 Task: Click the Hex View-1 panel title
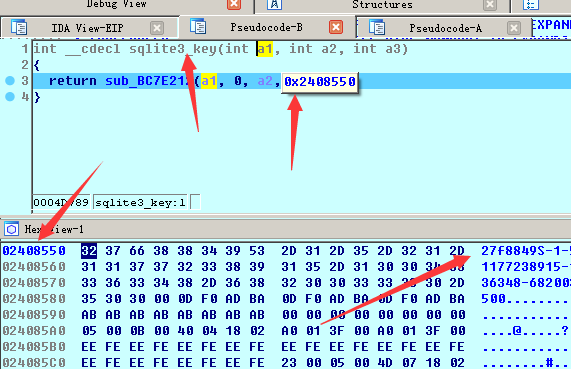tap(54, 229)
